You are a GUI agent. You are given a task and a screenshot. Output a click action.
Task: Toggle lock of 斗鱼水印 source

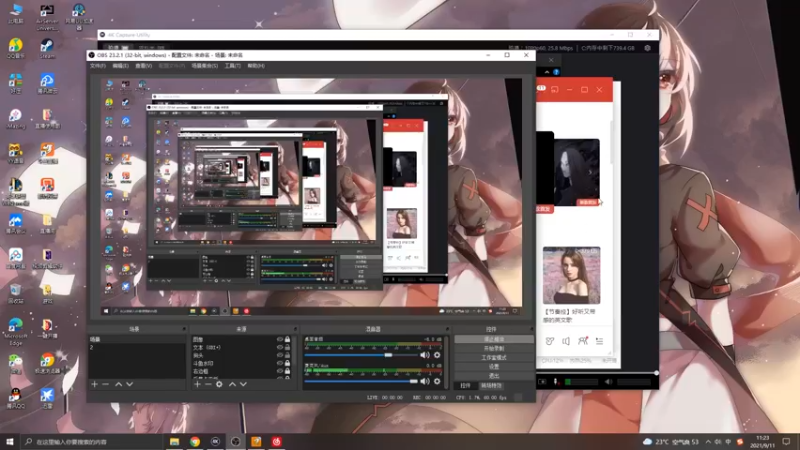point(287,363)
